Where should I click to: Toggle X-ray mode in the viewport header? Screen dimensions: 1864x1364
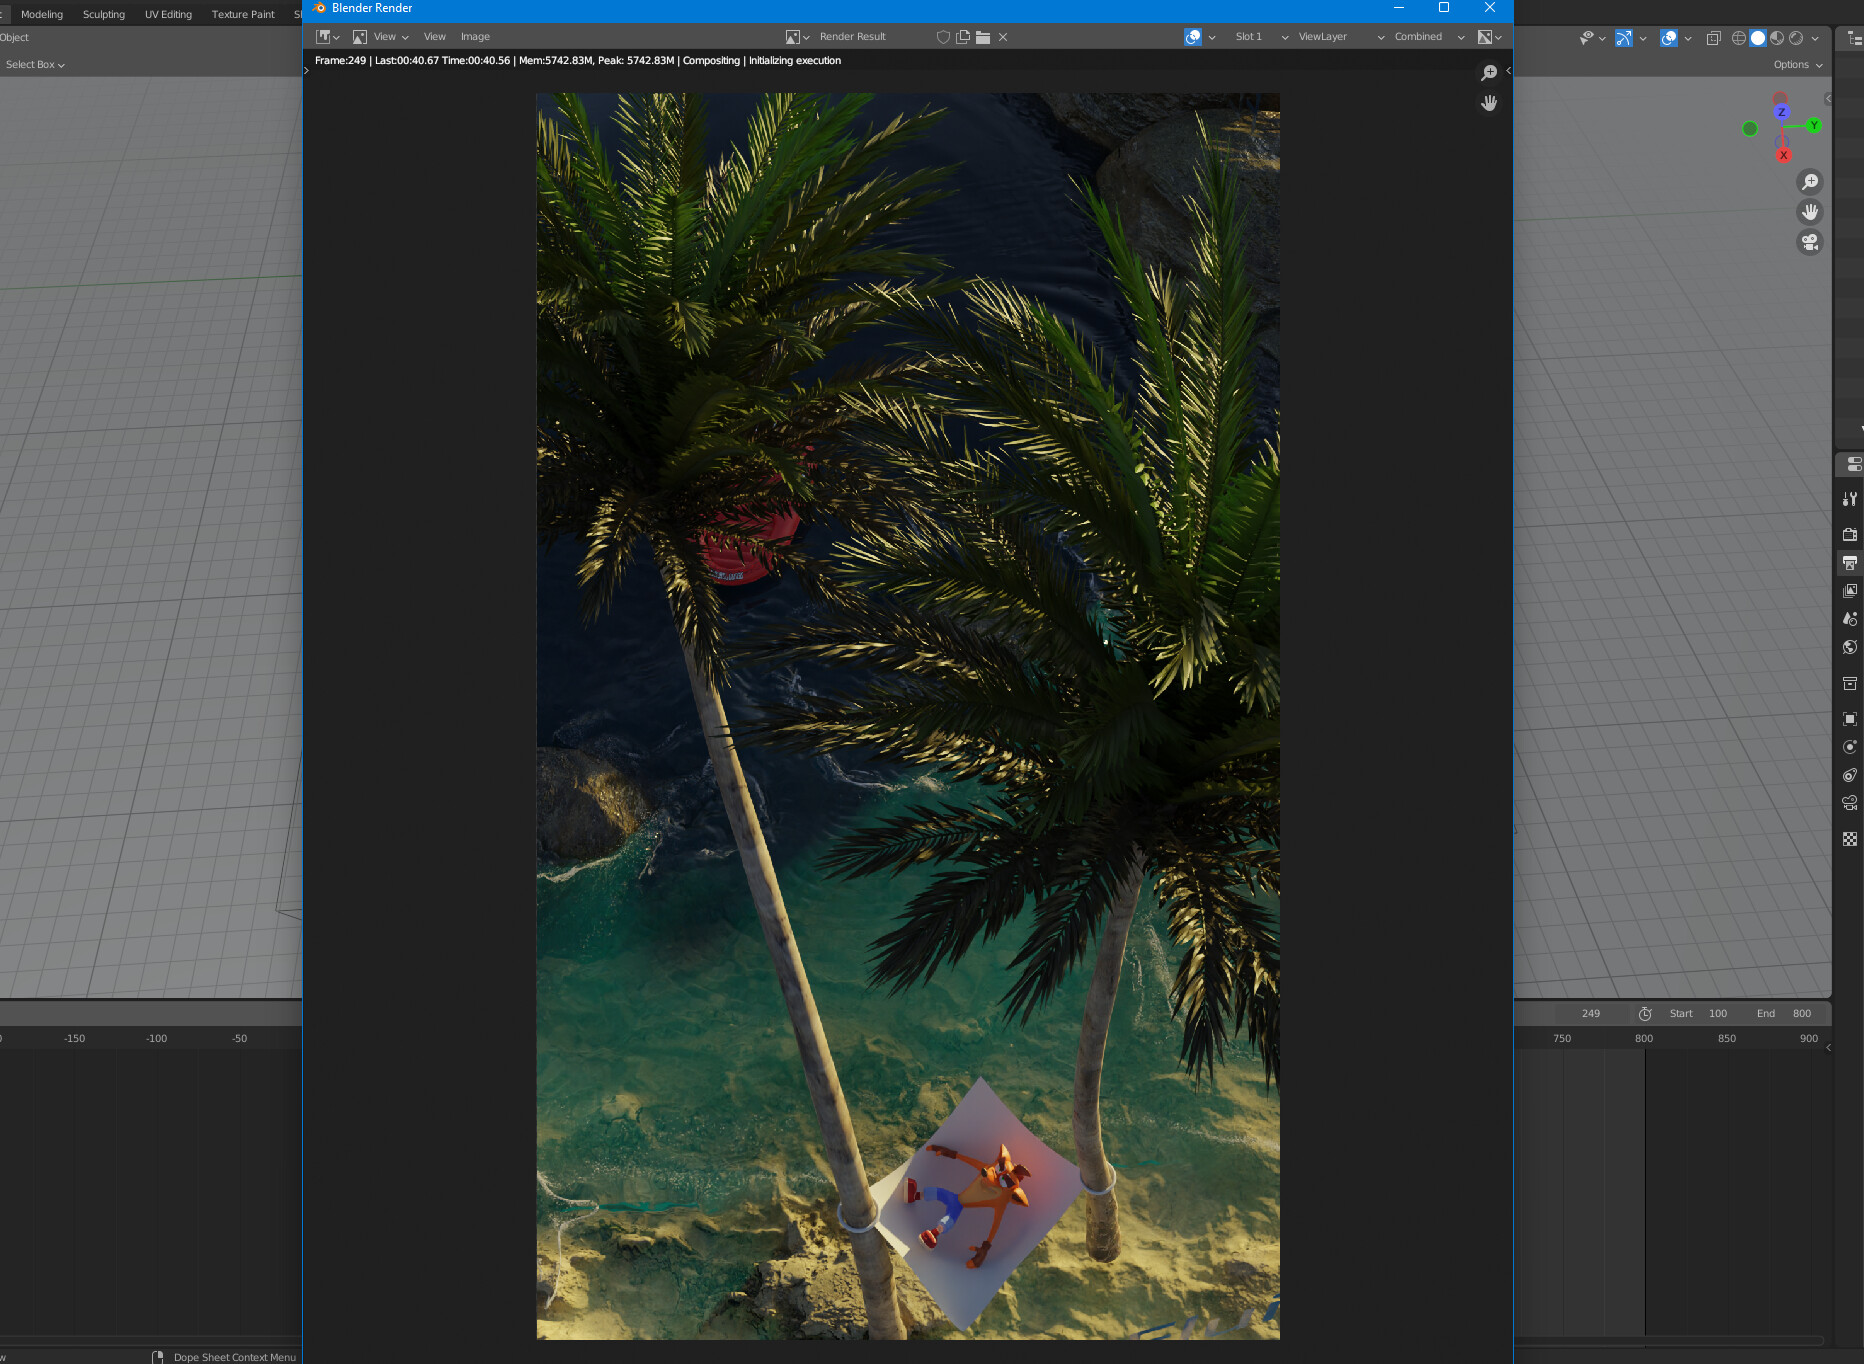click(1713, 38)
